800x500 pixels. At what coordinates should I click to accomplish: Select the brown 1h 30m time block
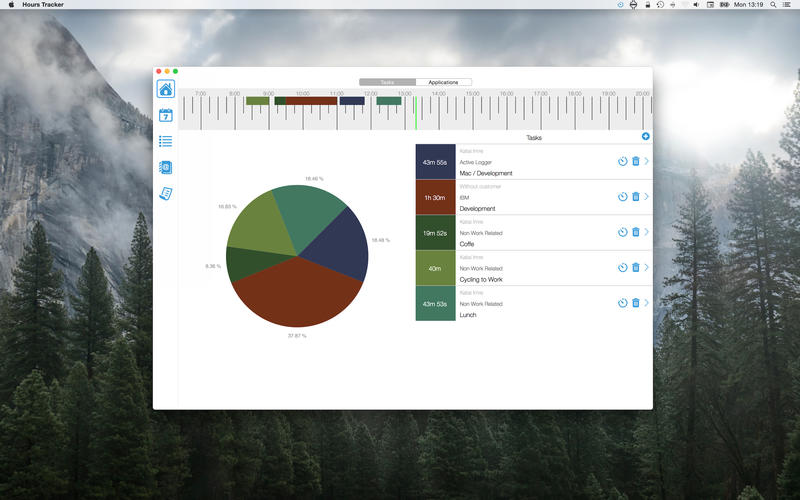(435, 197)
